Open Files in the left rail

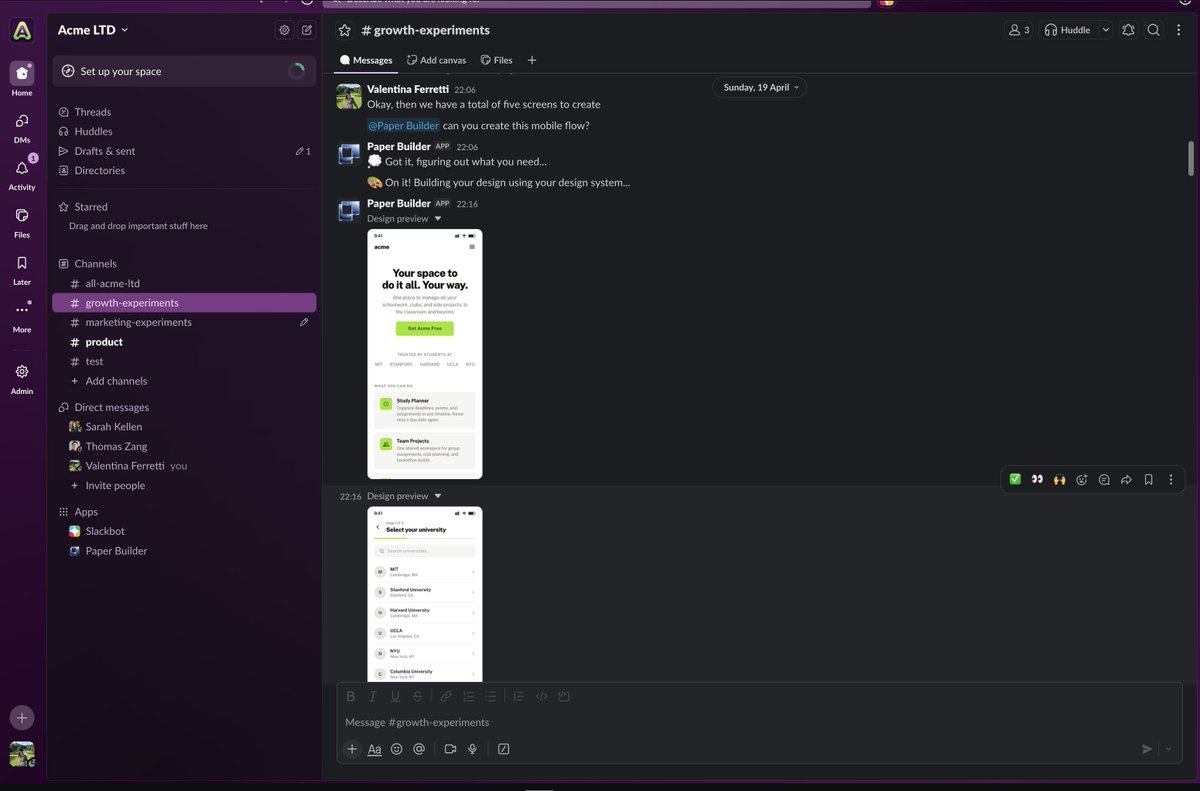coord(22,215)
